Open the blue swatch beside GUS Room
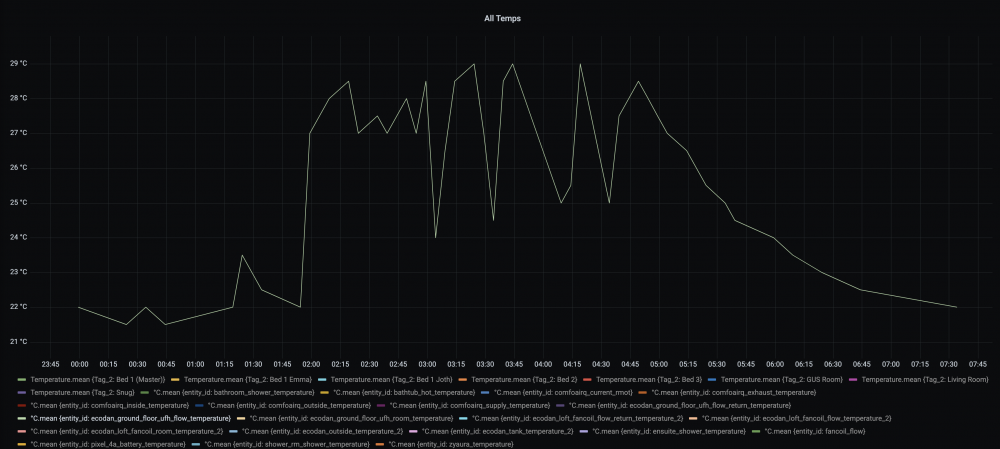 pos(712,379)
